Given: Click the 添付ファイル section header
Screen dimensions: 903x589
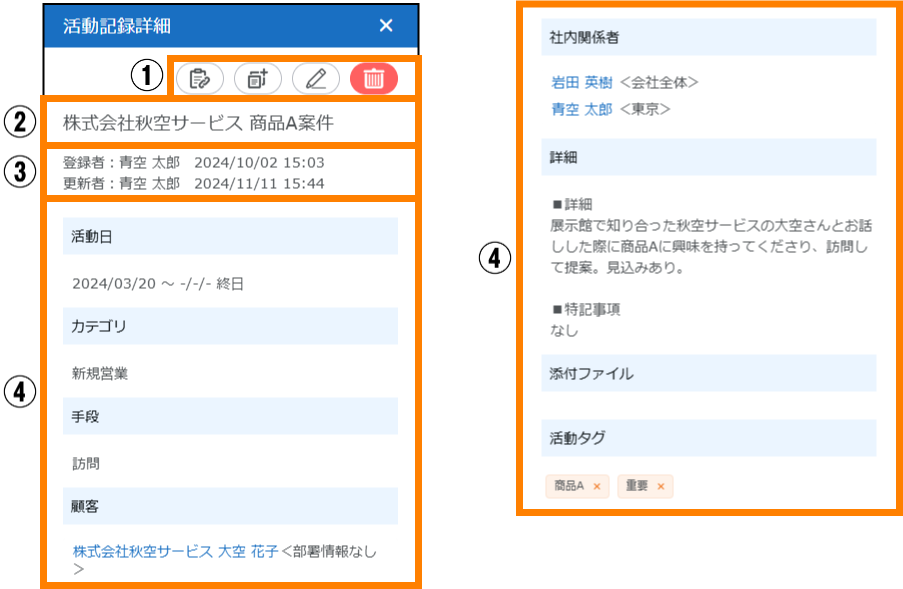Looking at the screenshot, I should click(x=708, y=373).
